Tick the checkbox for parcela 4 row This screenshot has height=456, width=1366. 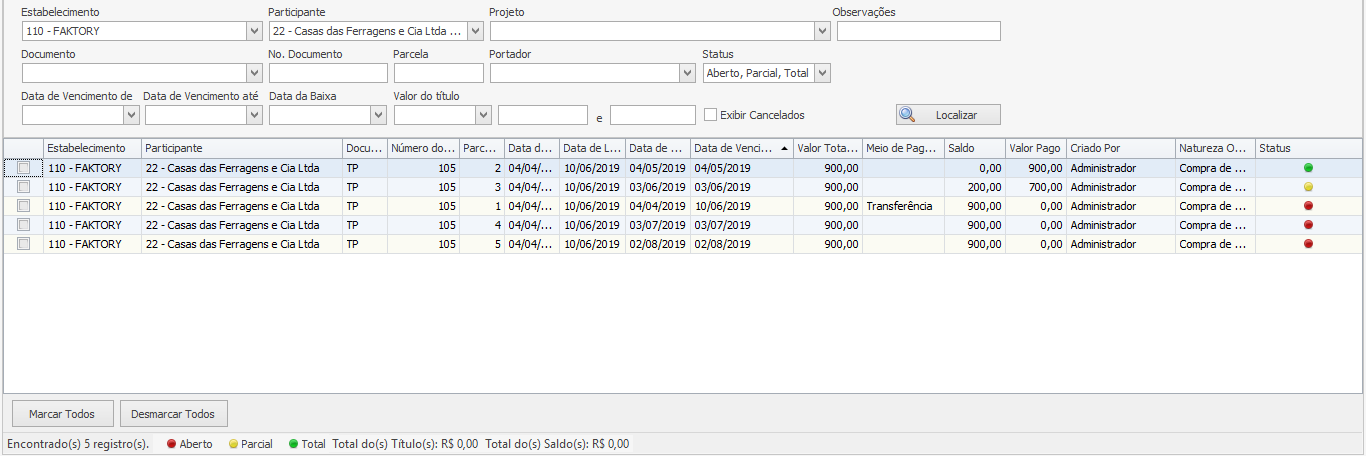pos(23,225)
